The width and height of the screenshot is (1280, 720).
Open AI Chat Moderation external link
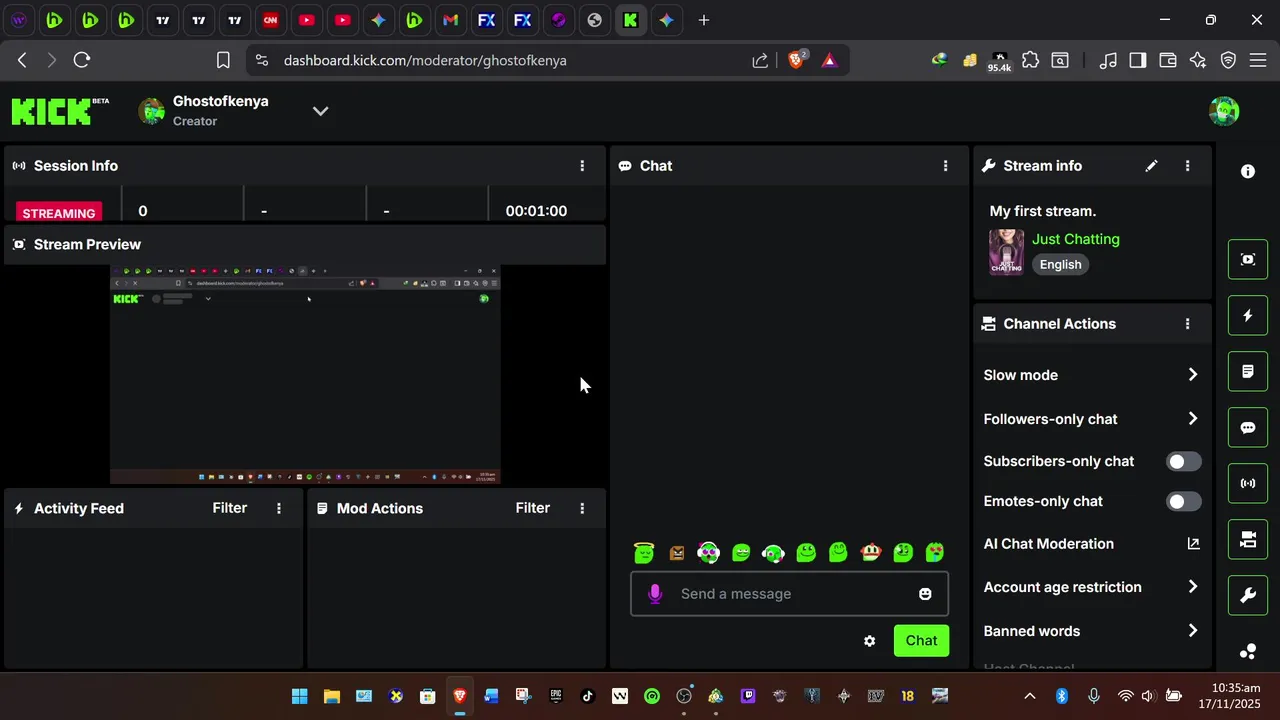pyautogui.click(x=1193, y=544)
